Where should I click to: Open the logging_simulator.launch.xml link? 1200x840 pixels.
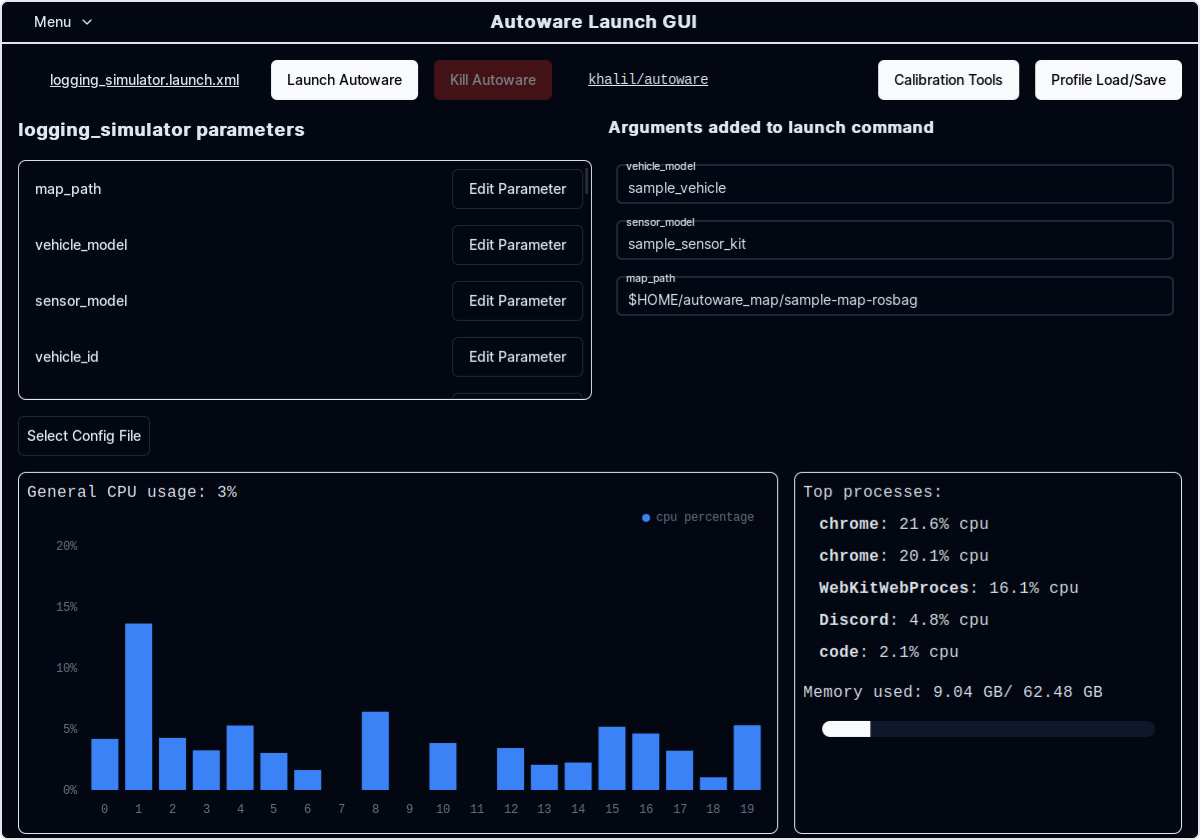point(144,79)
